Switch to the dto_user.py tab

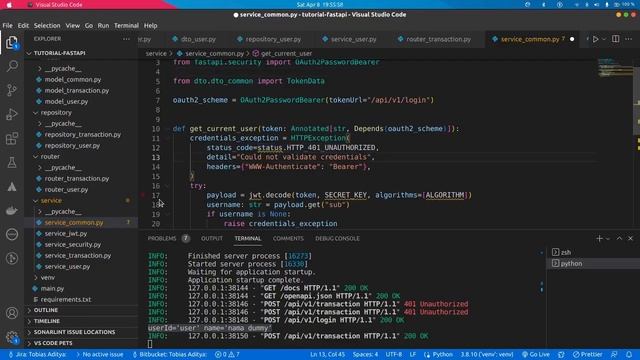(x=198, y=39)
